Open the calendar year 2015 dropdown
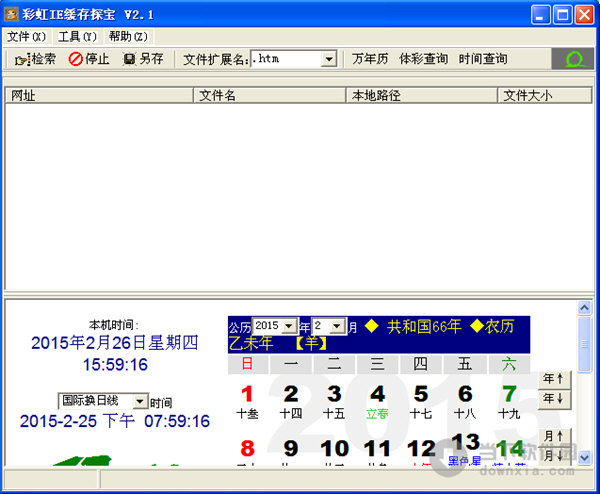 click(x=289, y=326)
